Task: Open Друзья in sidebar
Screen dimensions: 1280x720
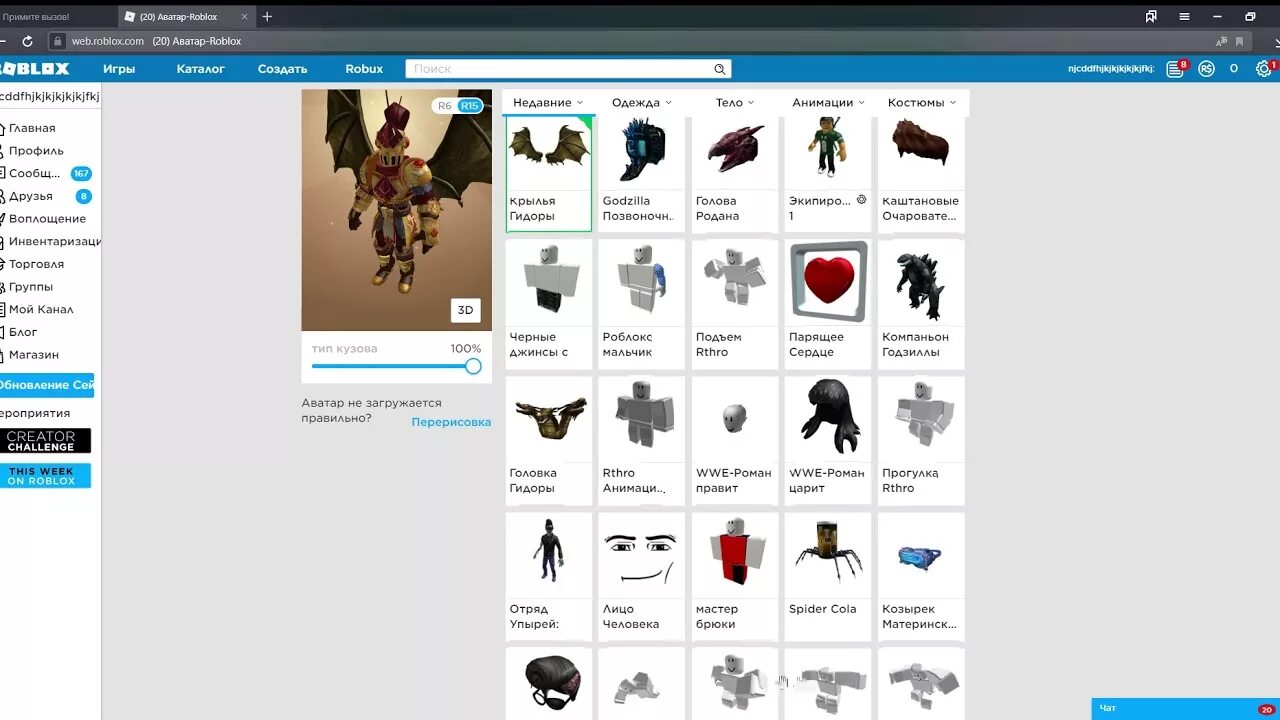Action: [31, 196]
